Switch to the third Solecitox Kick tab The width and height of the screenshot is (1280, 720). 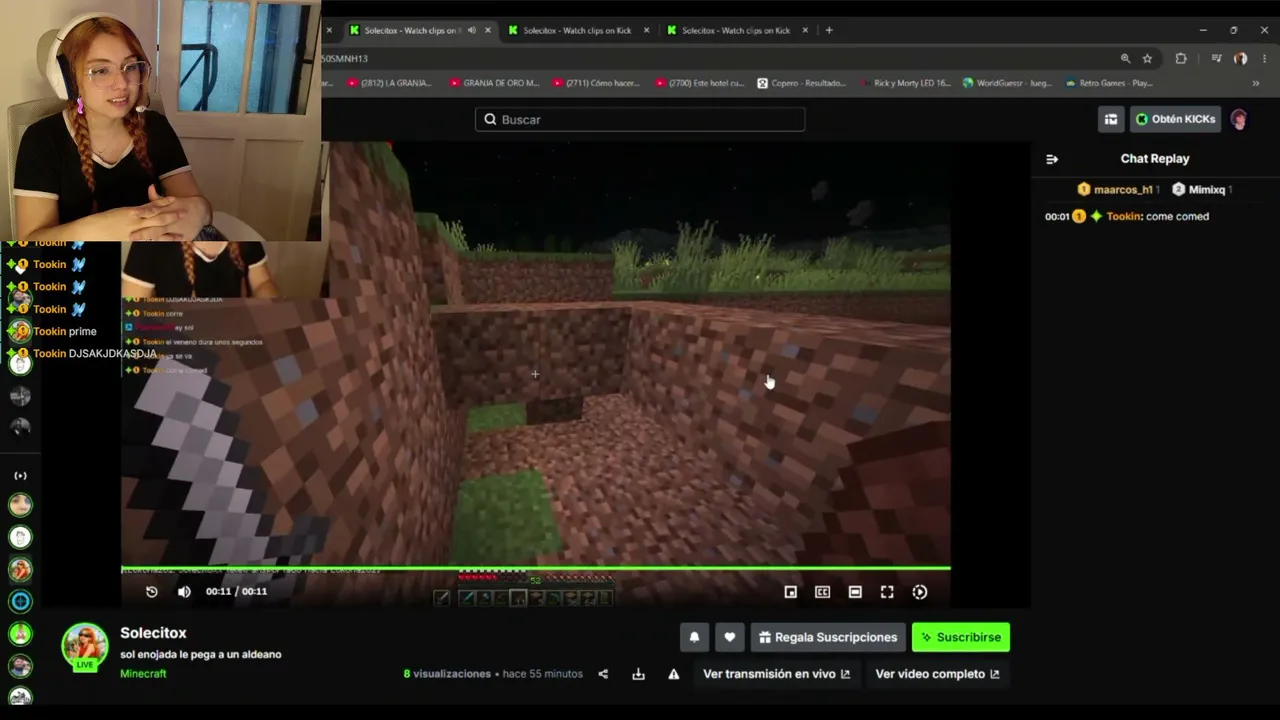736,30
